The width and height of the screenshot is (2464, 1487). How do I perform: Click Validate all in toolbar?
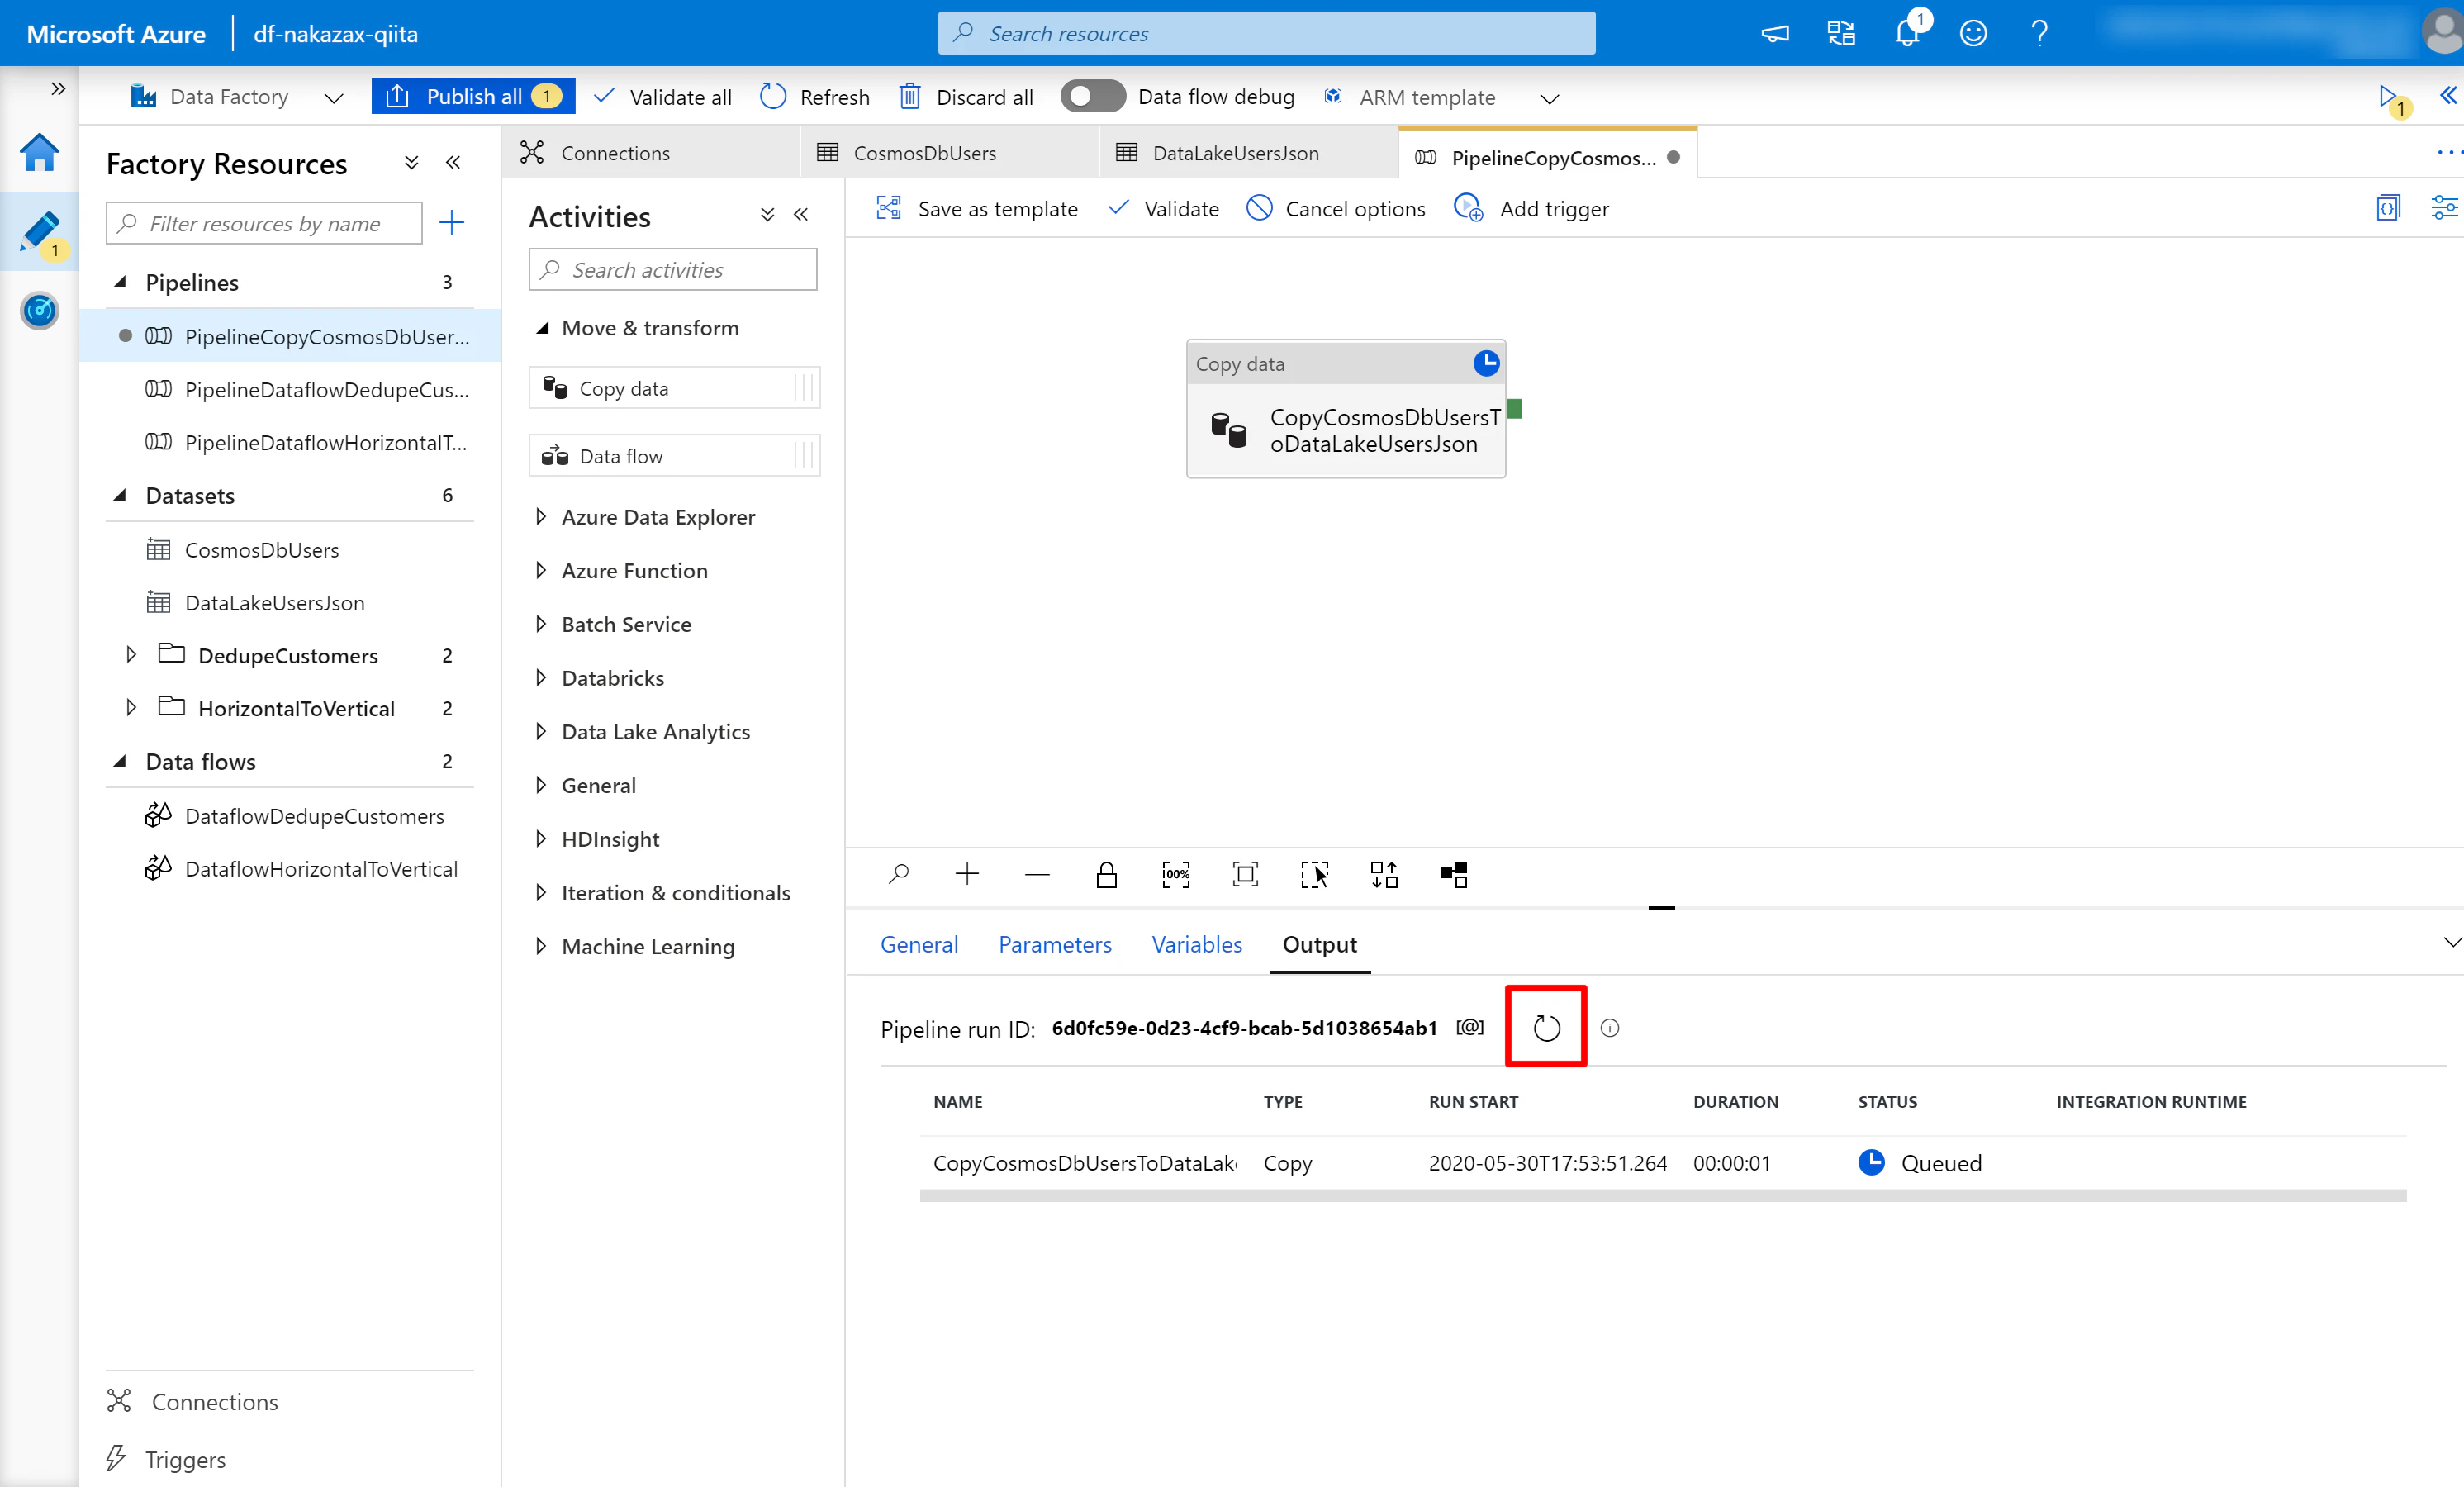(663, 97)
